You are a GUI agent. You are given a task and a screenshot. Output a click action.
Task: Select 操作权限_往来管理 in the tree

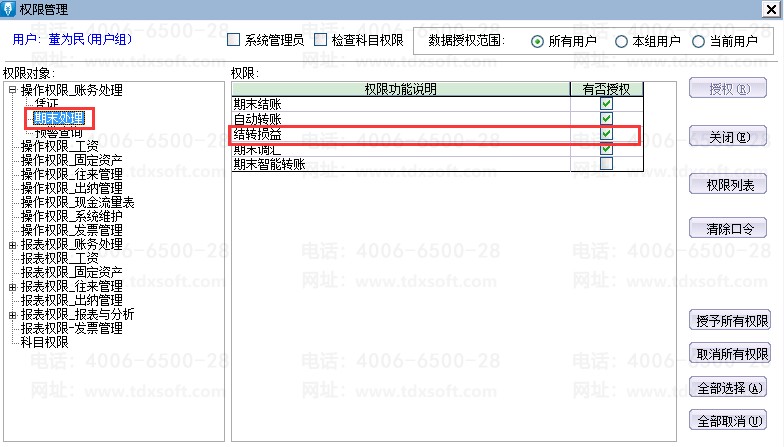(x=72, y=174)
